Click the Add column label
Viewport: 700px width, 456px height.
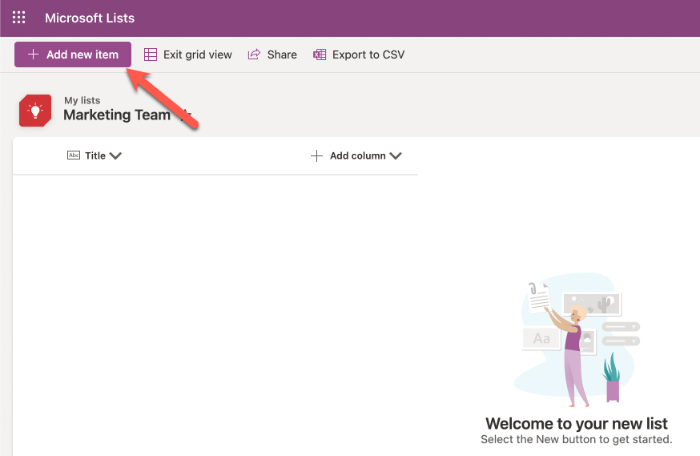tap(358, 156)
